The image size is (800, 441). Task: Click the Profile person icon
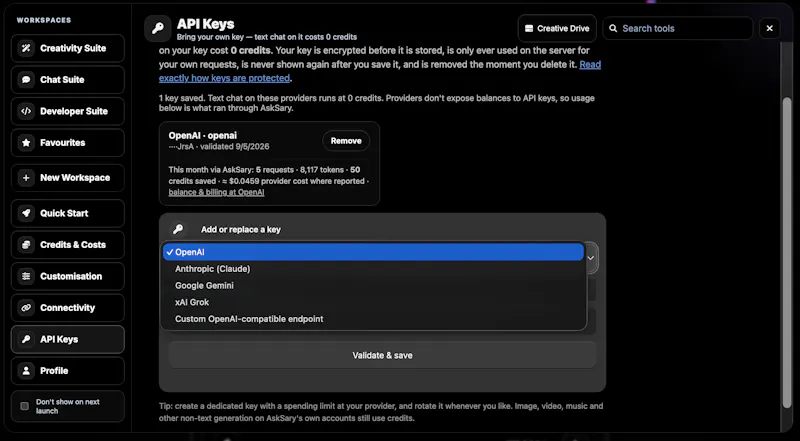pos(26,371)
